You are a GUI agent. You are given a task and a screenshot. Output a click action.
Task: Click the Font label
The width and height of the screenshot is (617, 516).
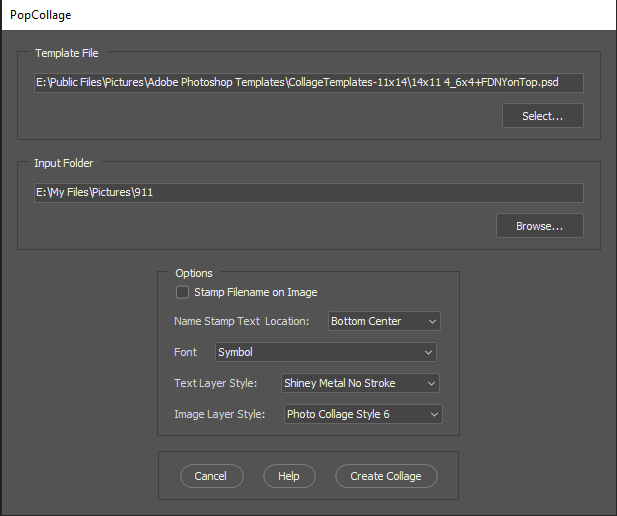coord(186,352)
